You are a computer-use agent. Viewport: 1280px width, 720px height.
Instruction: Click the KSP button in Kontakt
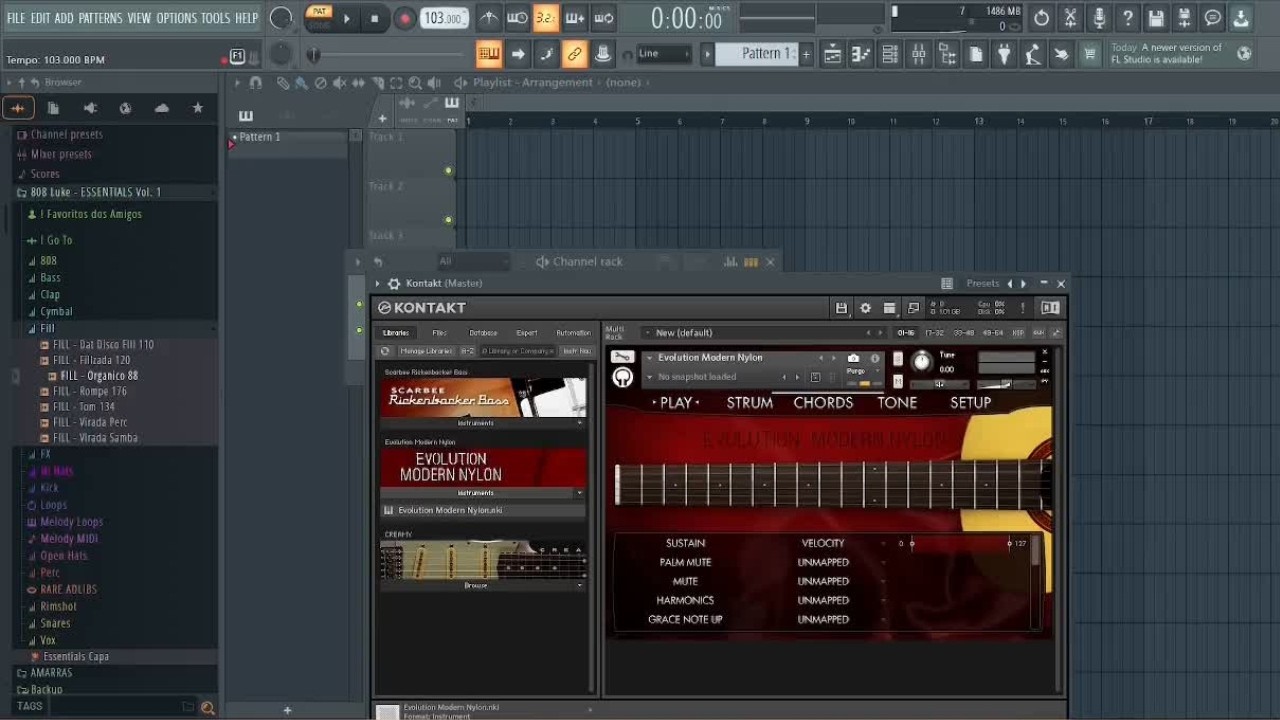click(x=1018, y=333)
